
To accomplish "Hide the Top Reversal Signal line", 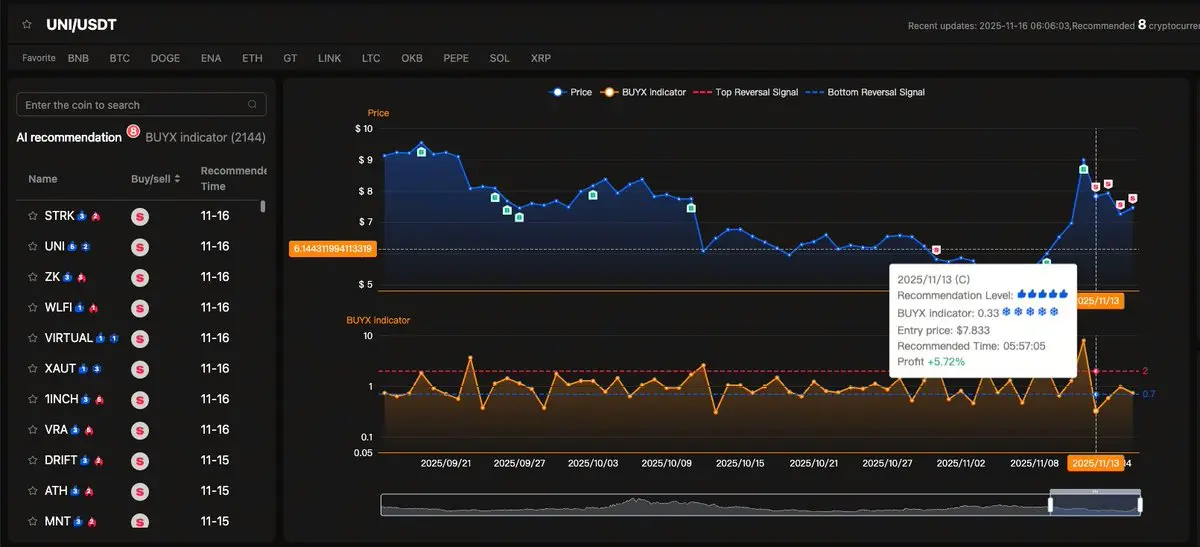I will 747,92.
